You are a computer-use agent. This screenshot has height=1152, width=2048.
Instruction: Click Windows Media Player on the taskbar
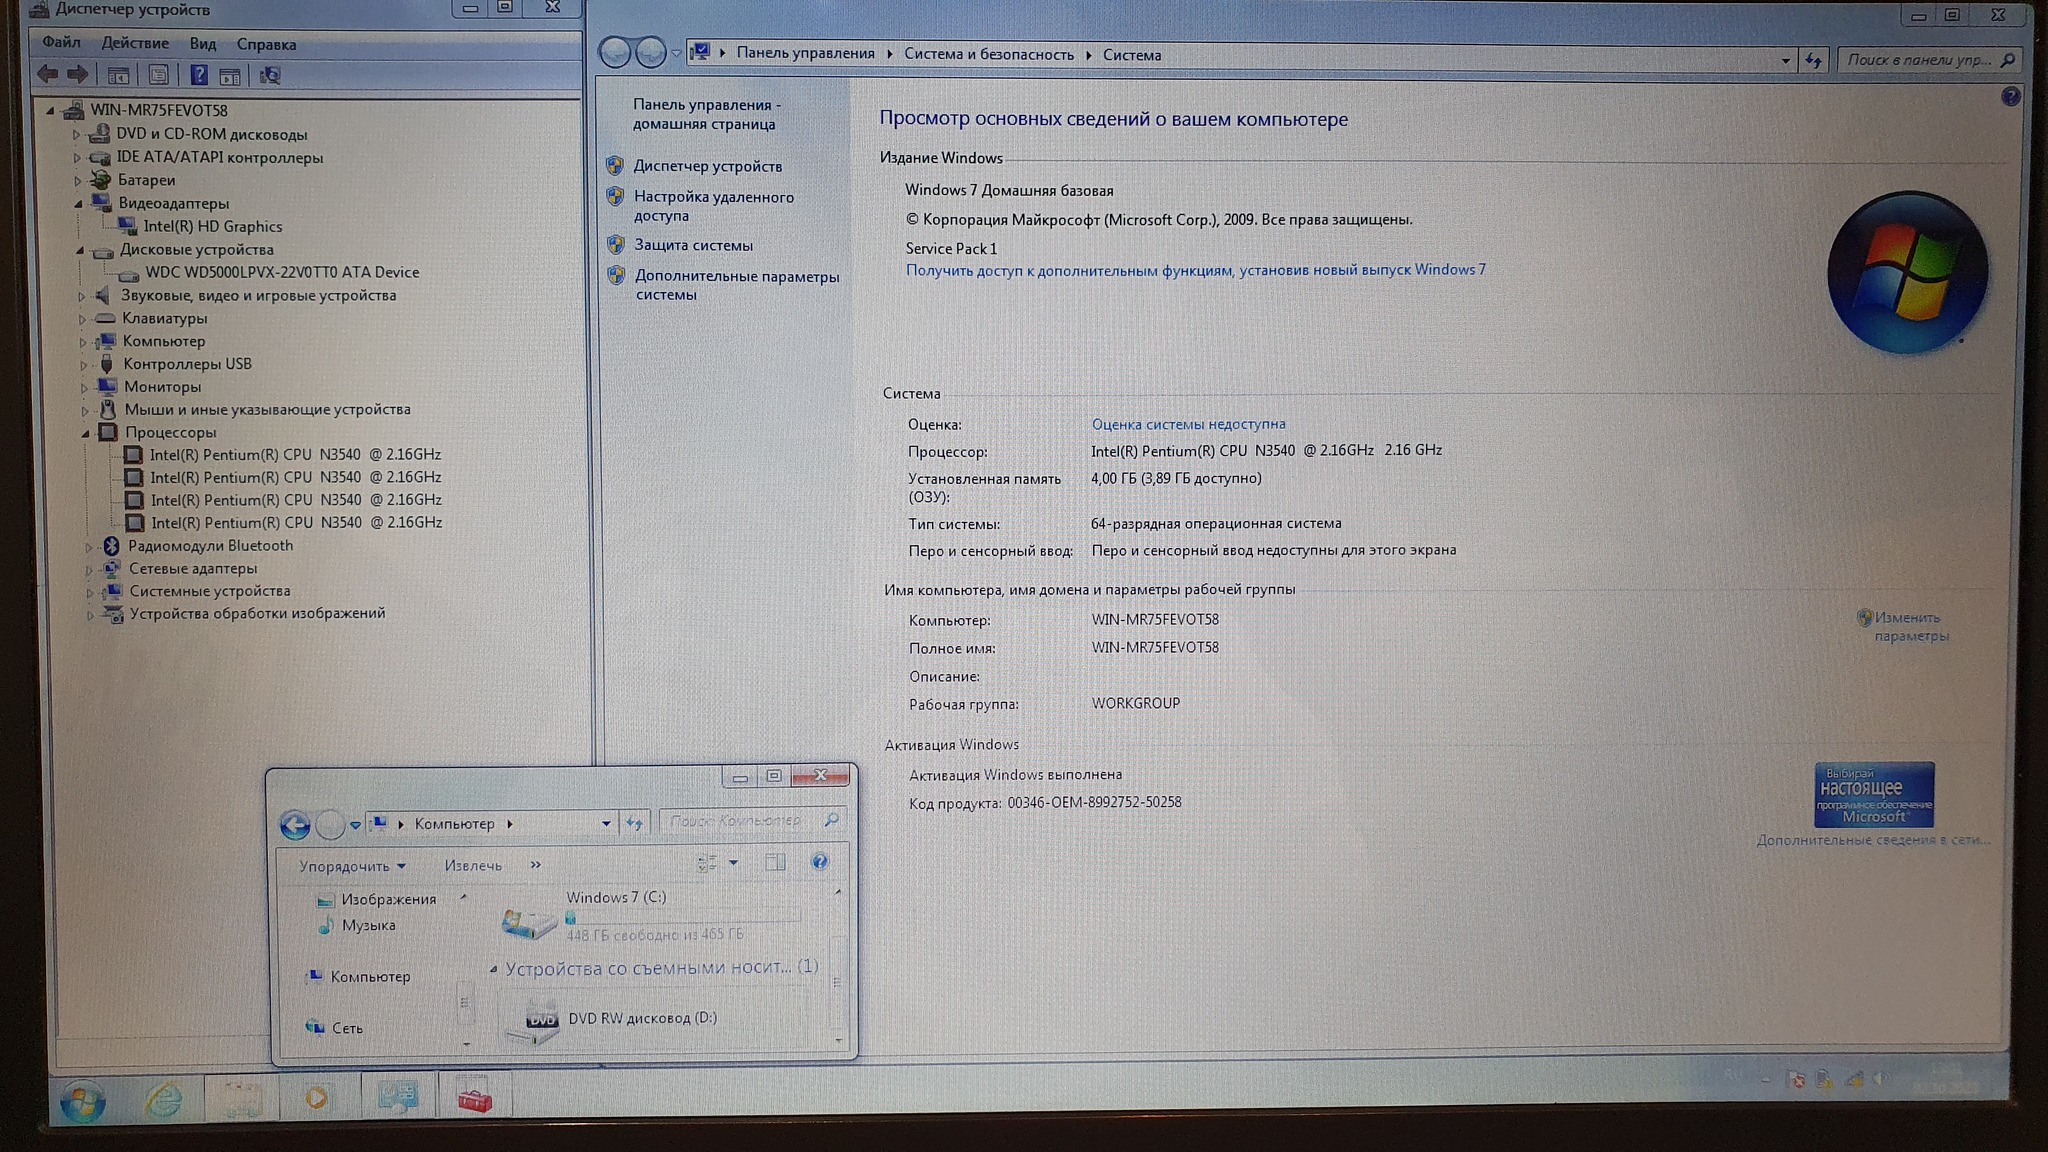click(316, 1099)
